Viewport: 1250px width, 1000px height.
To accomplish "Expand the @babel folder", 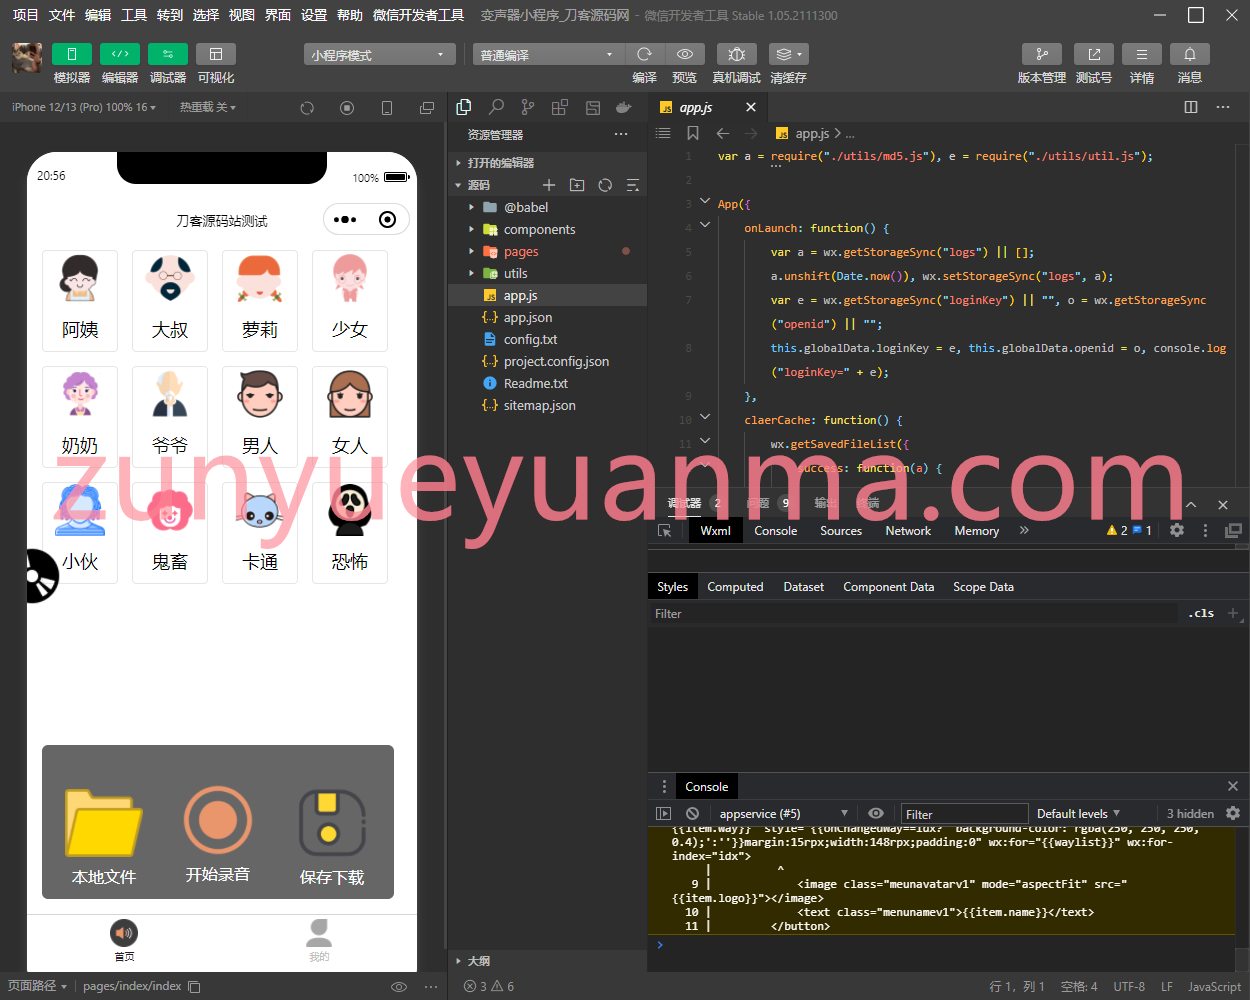I will tap(548, 207).
